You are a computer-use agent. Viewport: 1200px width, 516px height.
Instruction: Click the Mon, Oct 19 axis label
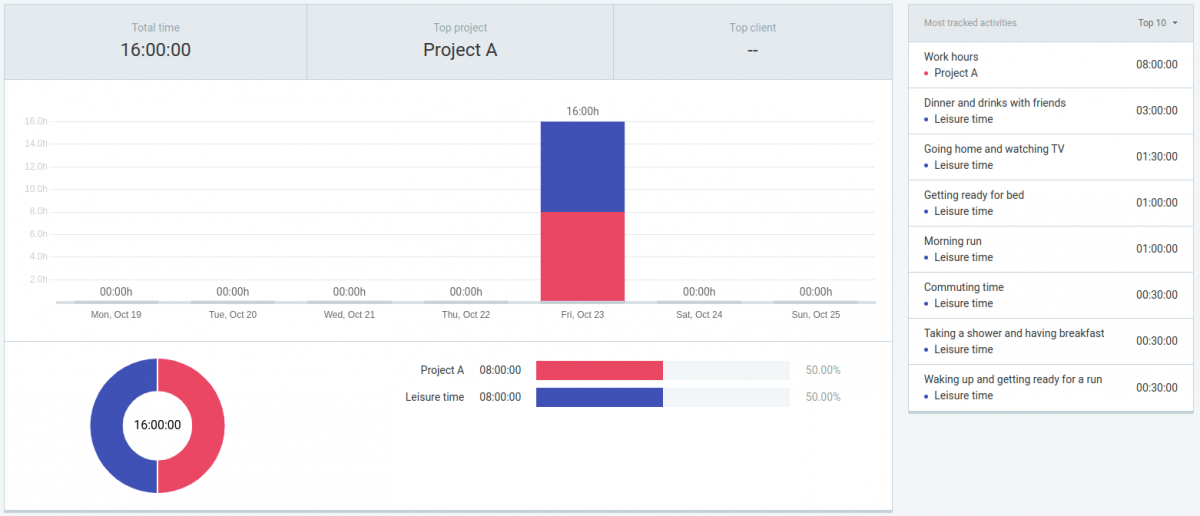[116, 315]
